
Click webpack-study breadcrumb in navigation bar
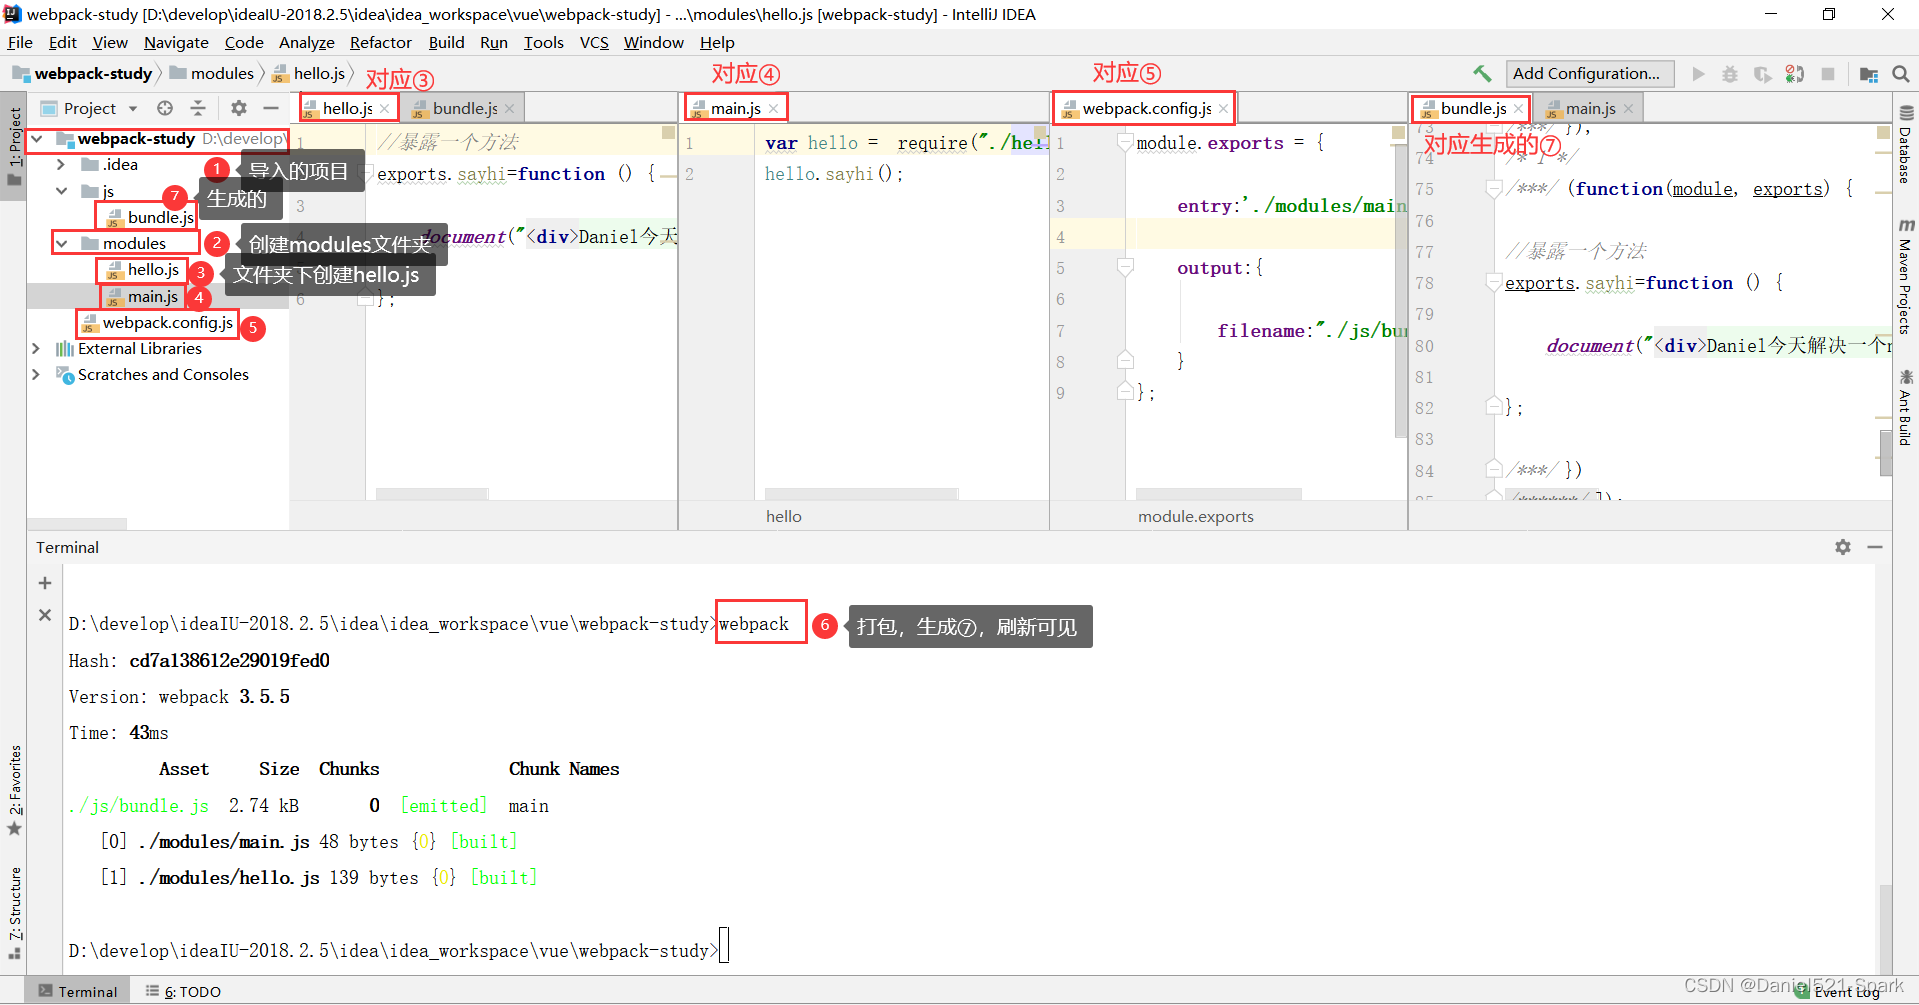[x=83, y=73]
